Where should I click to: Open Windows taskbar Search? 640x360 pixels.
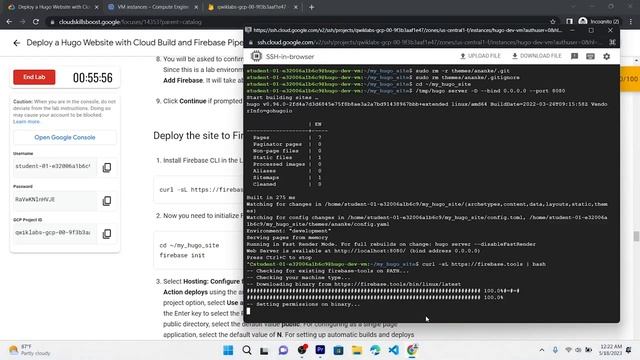point(247,350)
